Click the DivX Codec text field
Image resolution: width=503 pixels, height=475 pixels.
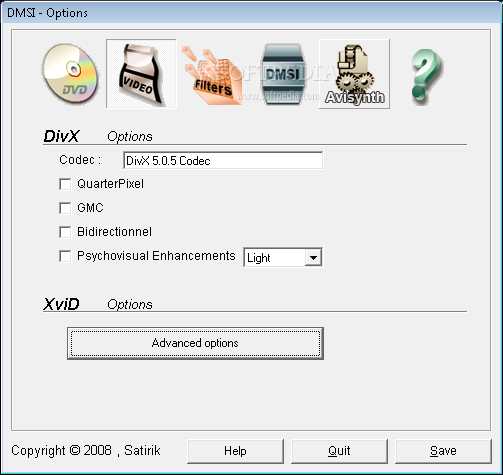click(223, 161)
